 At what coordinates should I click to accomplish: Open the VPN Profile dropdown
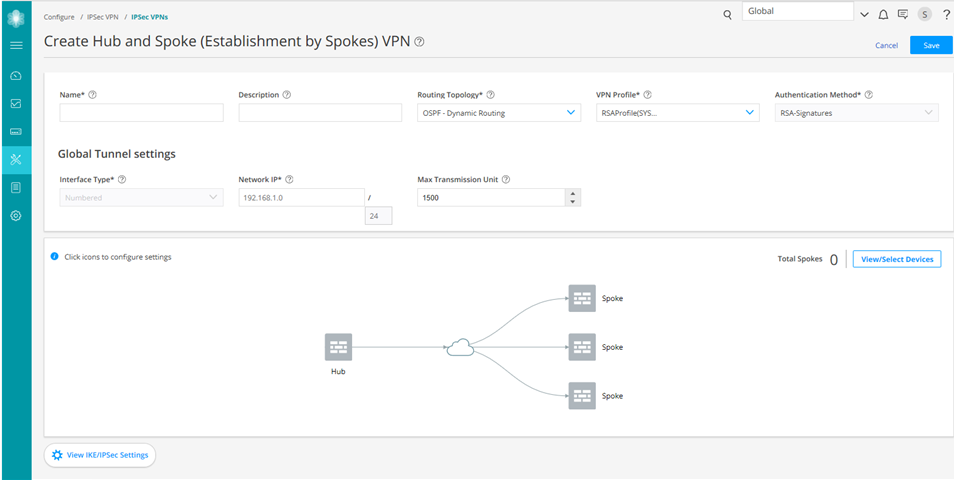tap(750, 113)
